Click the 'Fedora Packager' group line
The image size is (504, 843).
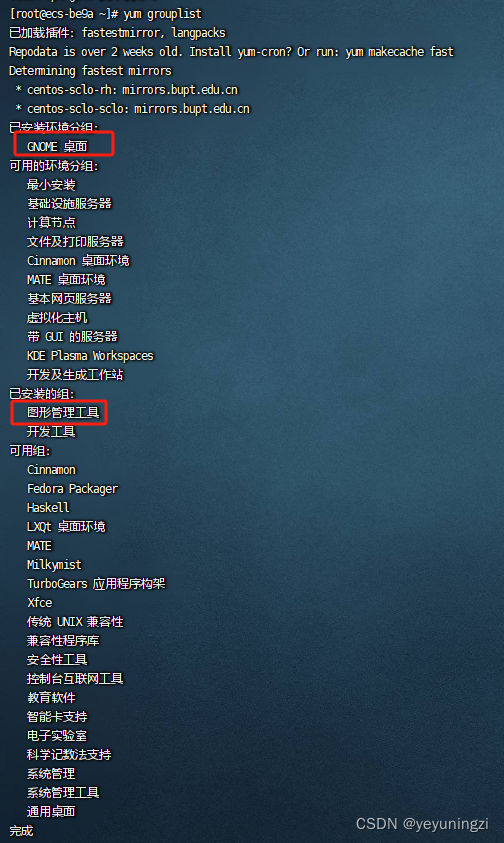[72, 489]
